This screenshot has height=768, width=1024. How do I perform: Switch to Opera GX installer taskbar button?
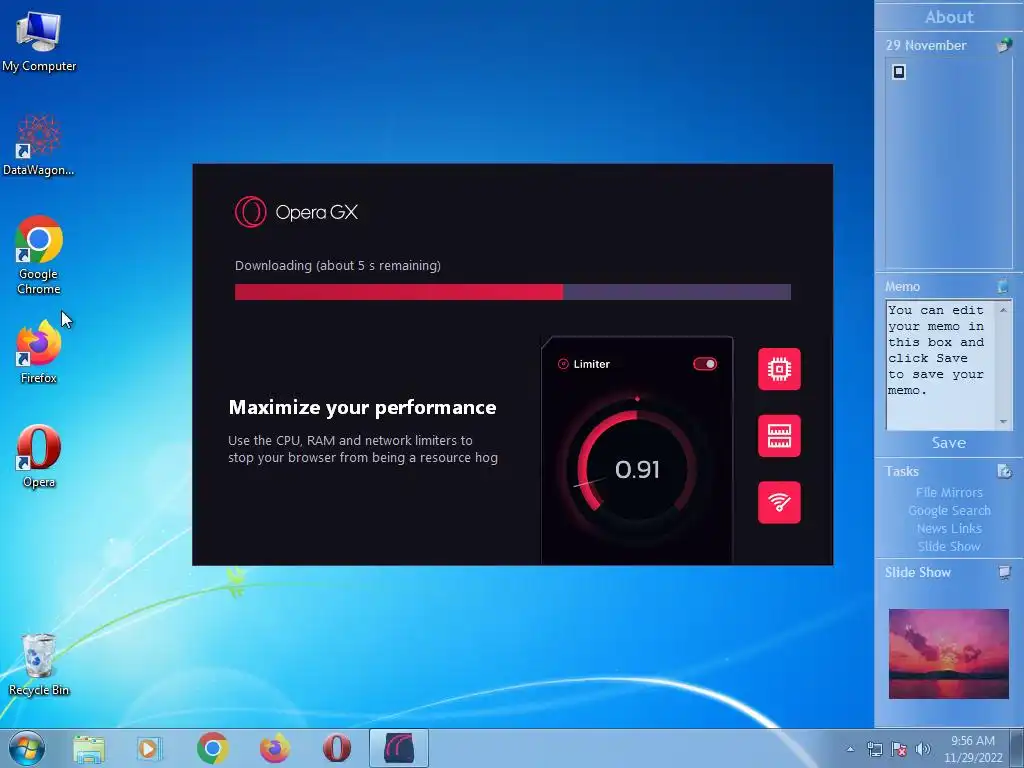click(x=399, y=748)
